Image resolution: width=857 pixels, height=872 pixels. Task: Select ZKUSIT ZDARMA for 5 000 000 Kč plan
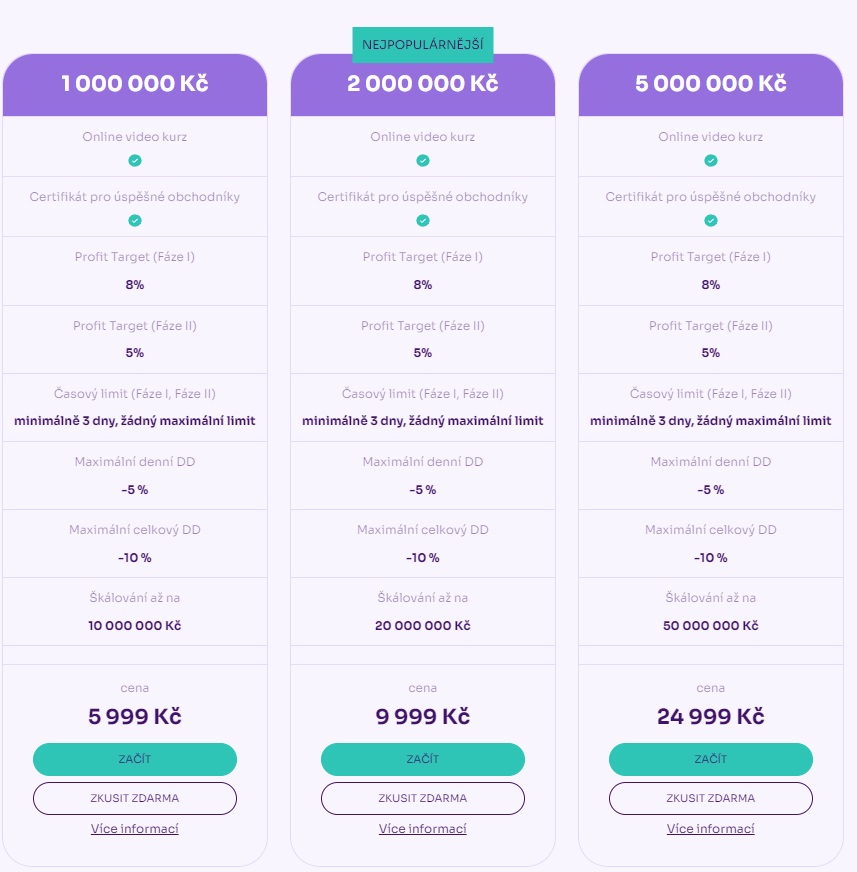(711, 799)
